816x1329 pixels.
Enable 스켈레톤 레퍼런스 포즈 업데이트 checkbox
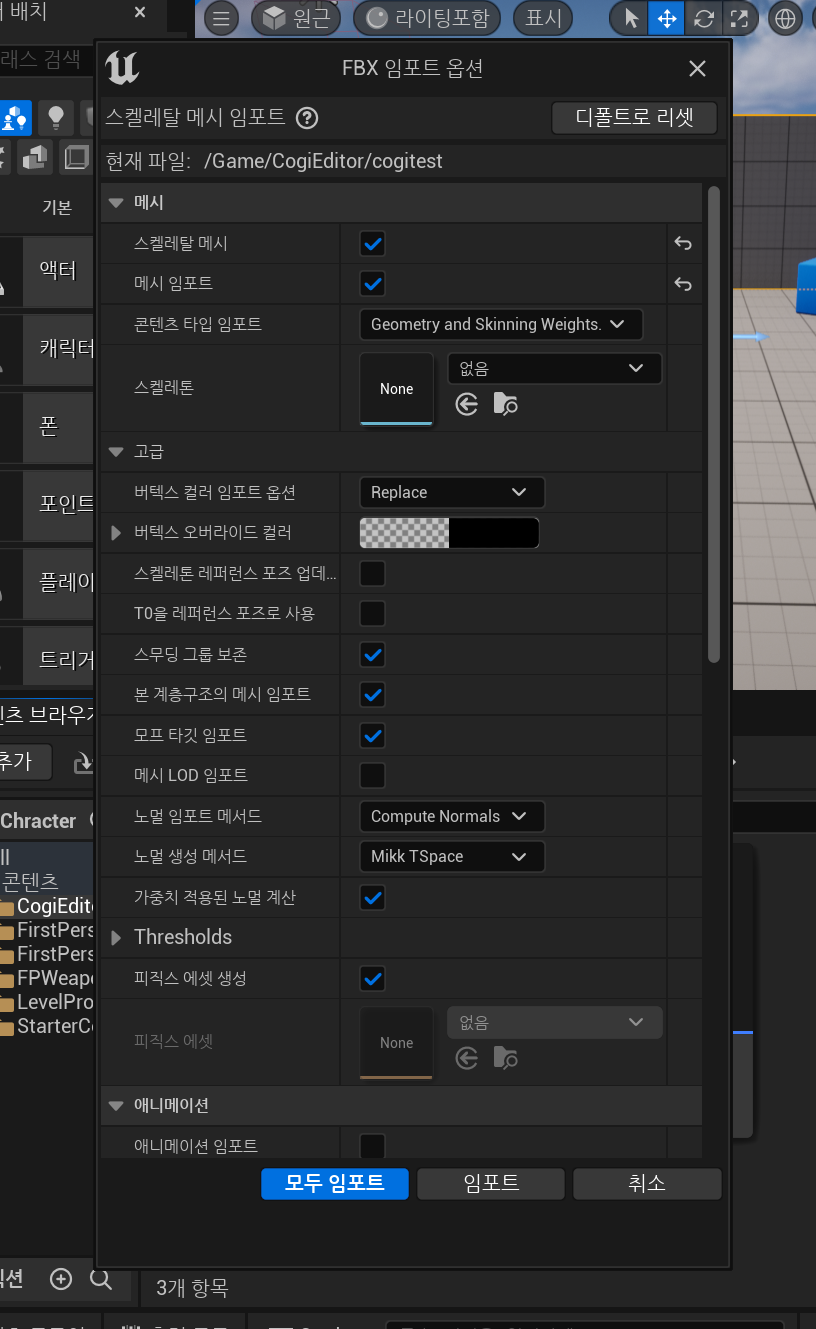[x=373, y=573]
